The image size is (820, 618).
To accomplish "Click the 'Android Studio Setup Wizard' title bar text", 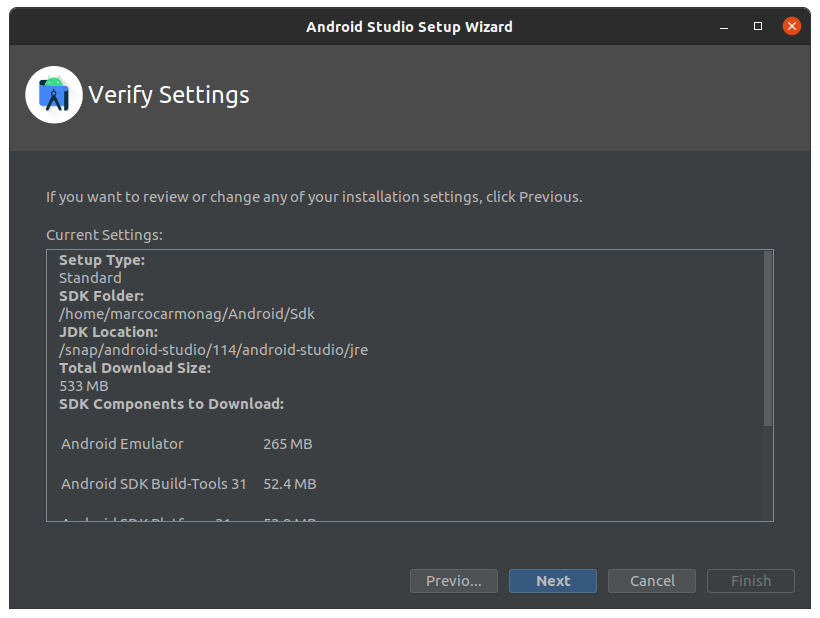I will pyautogui.click(x=409, y=27).
